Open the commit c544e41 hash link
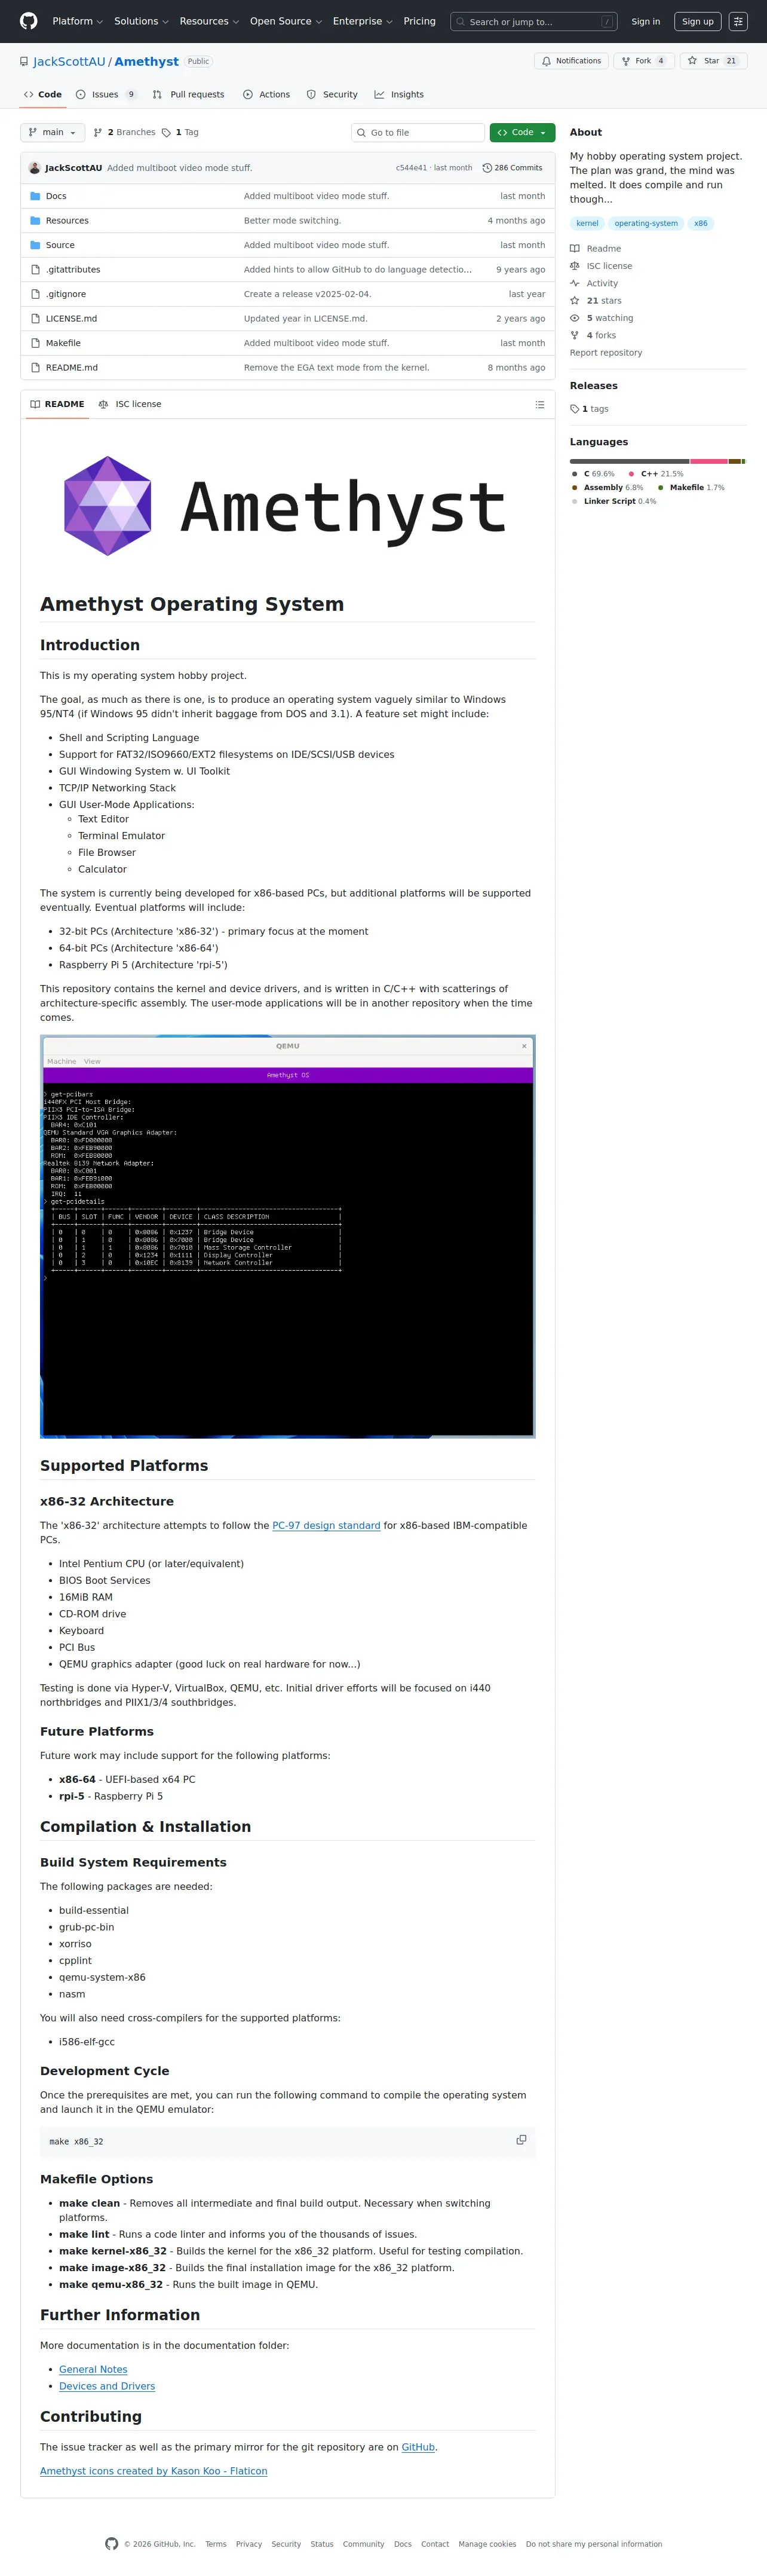Screen dimensions: 767x2576 pos(411,168)
